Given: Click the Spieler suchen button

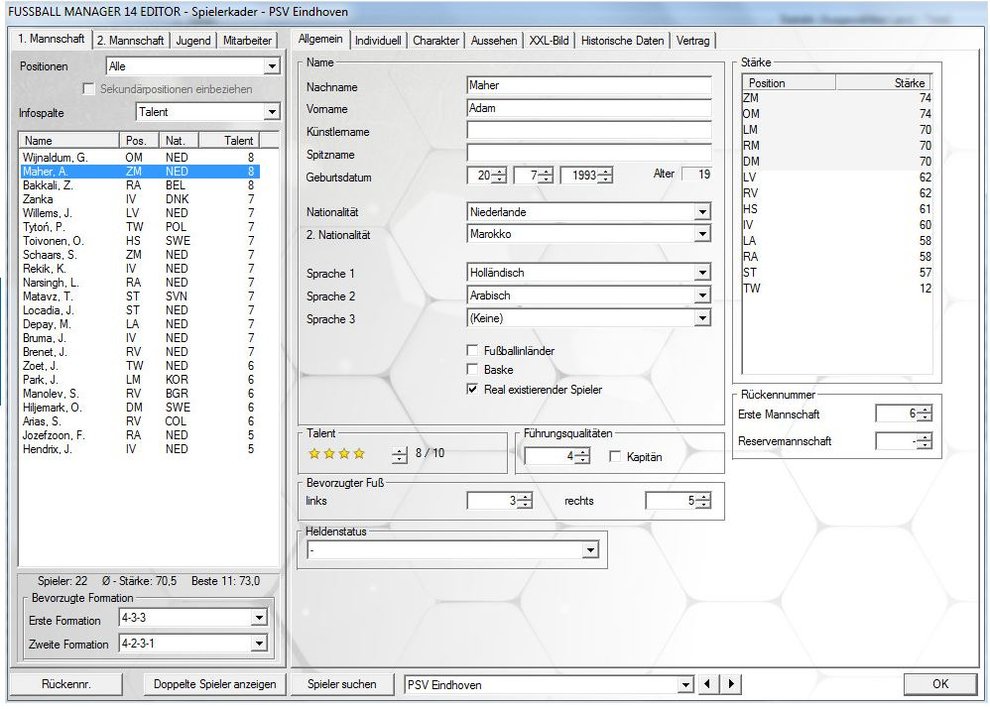Looking at the screenshot, I should pos(342,684).
